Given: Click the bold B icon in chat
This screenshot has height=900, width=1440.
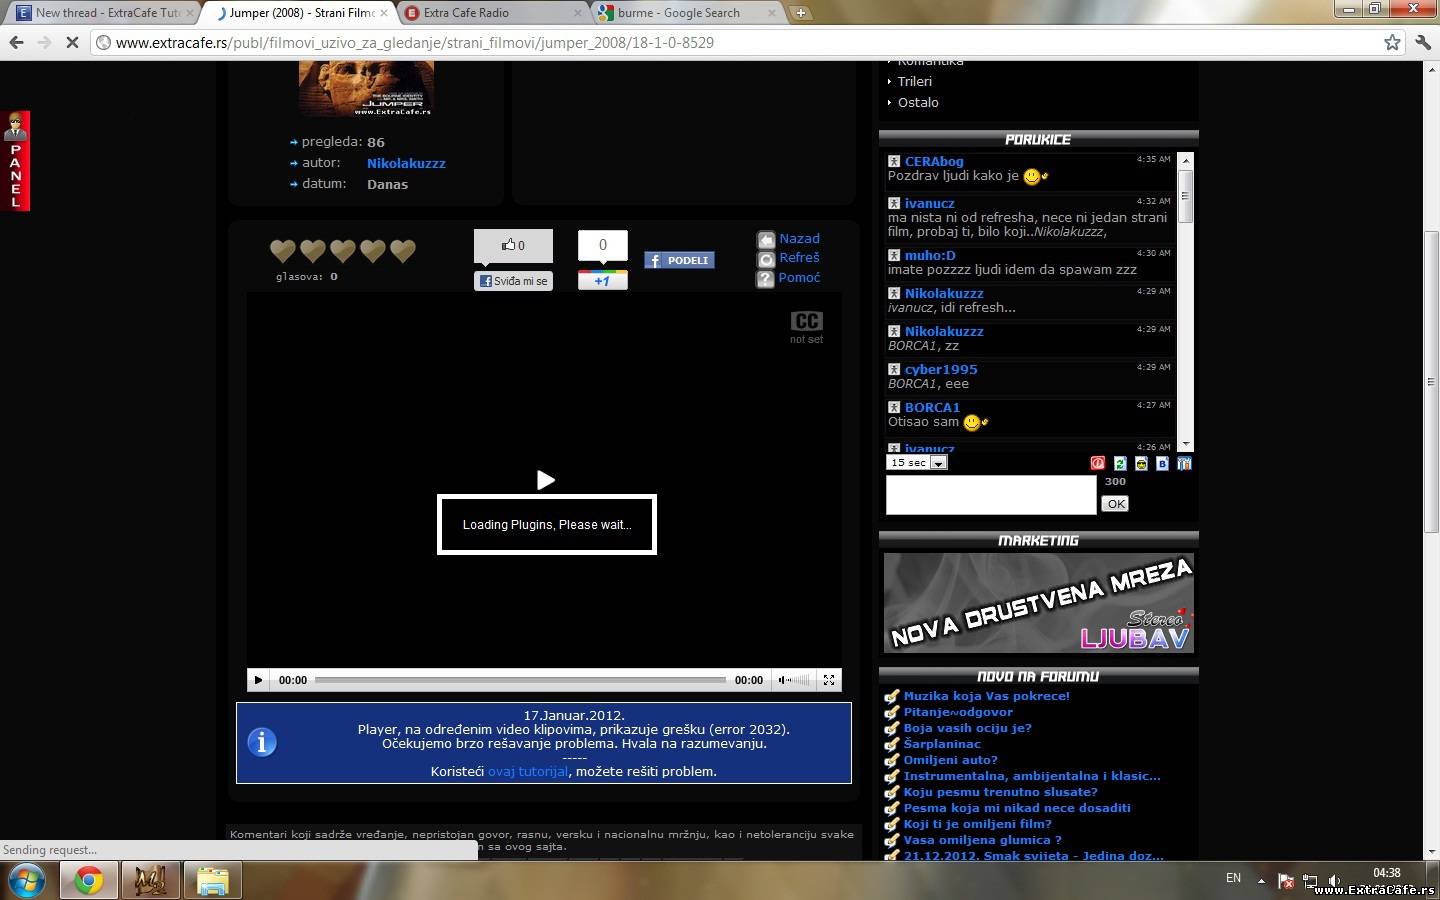Looking at the screenshot, I should click(x=1162, y=464).
